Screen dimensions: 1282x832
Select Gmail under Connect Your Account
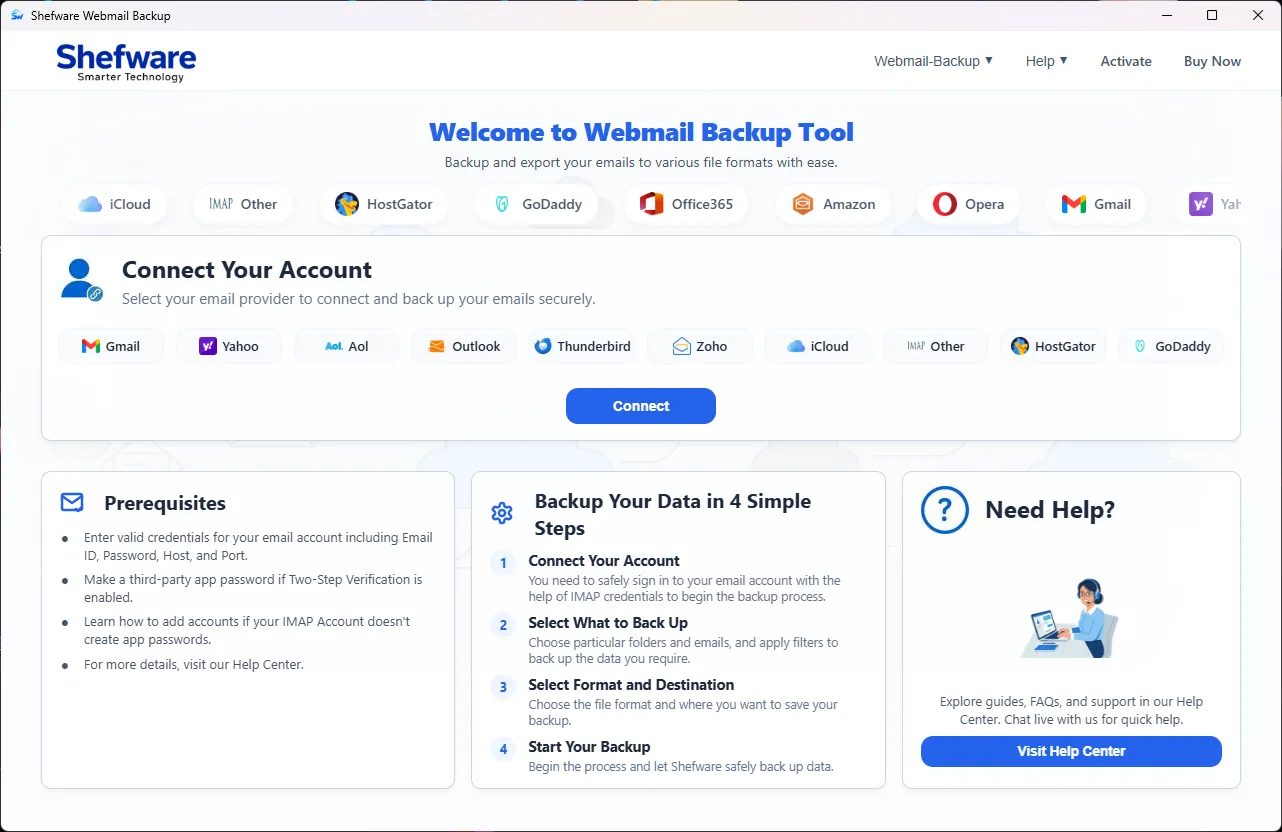(111, 346)
